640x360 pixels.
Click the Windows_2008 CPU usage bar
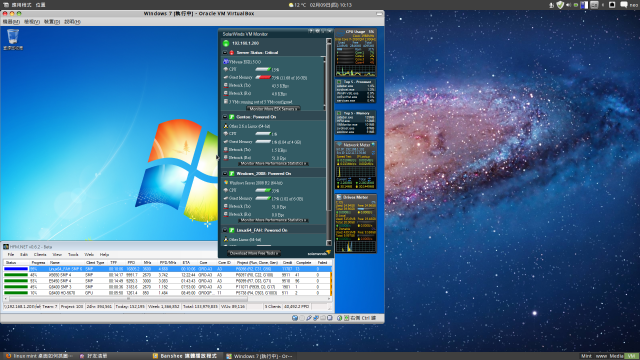pyautogui.click(x=263, y=191)
